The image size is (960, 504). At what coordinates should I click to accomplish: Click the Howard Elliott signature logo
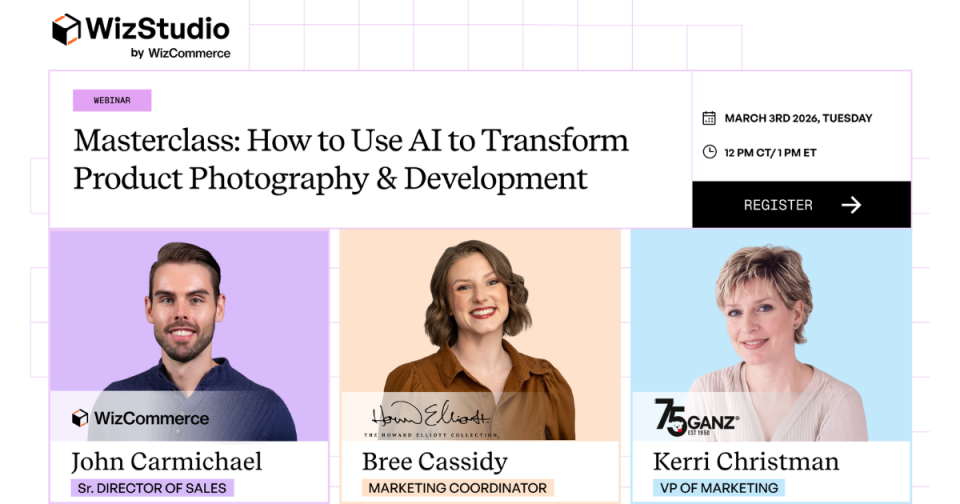coord(430,415)
